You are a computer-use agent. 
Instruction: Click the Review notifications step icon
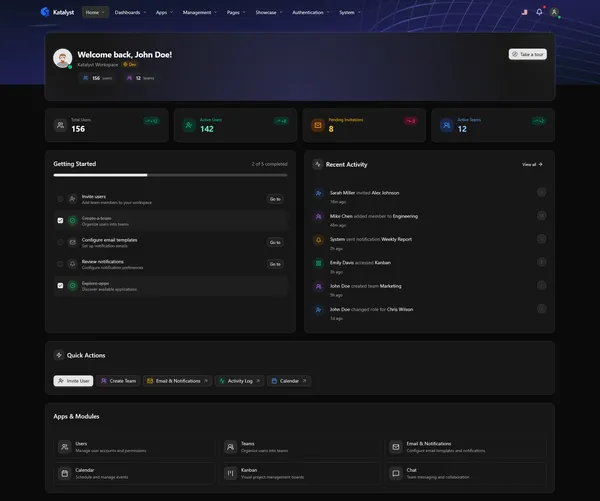pos(72,264)
